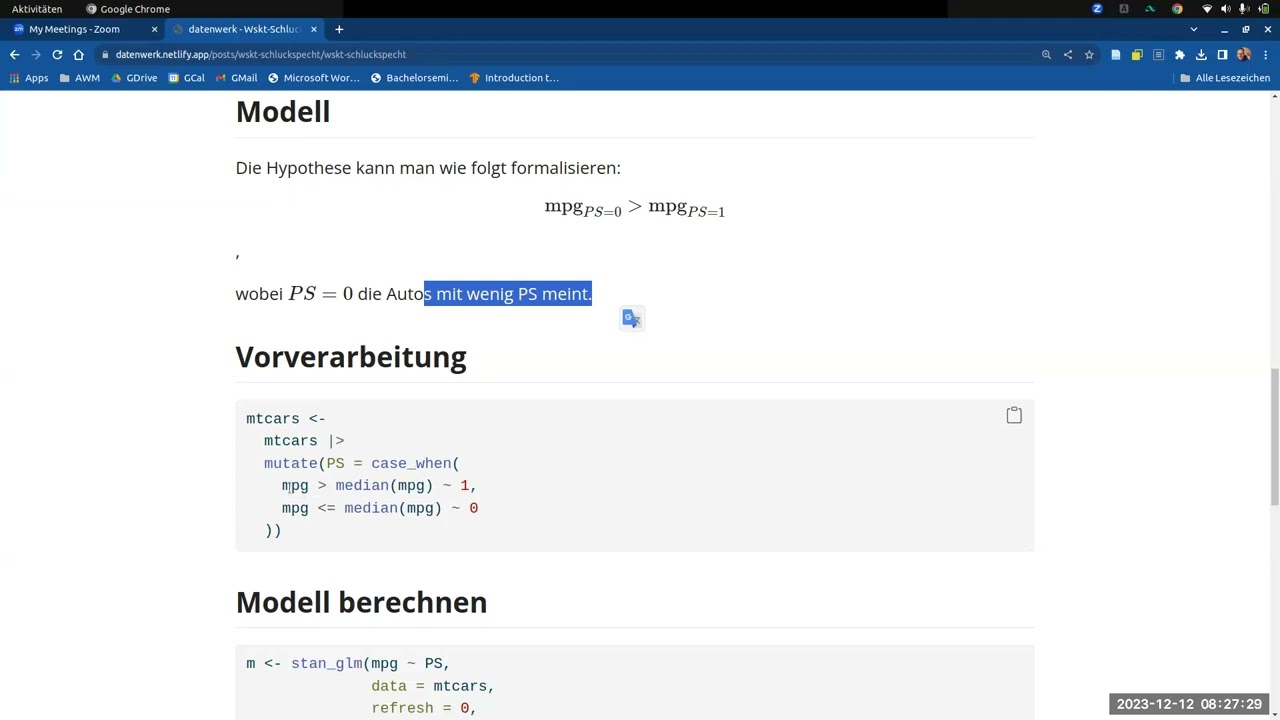Select the datenwerk Wskt-Schluckspecht tab
Image resolution: width=1280 pixels, height=720 pixels.
246,30
